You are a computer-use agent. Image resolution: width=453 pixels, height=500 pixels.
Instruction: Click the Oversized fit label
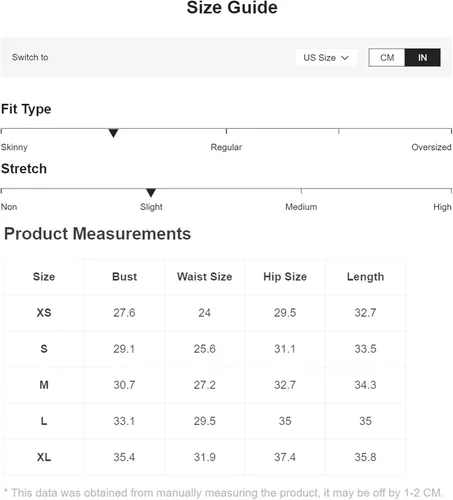[x=431, y=147]
